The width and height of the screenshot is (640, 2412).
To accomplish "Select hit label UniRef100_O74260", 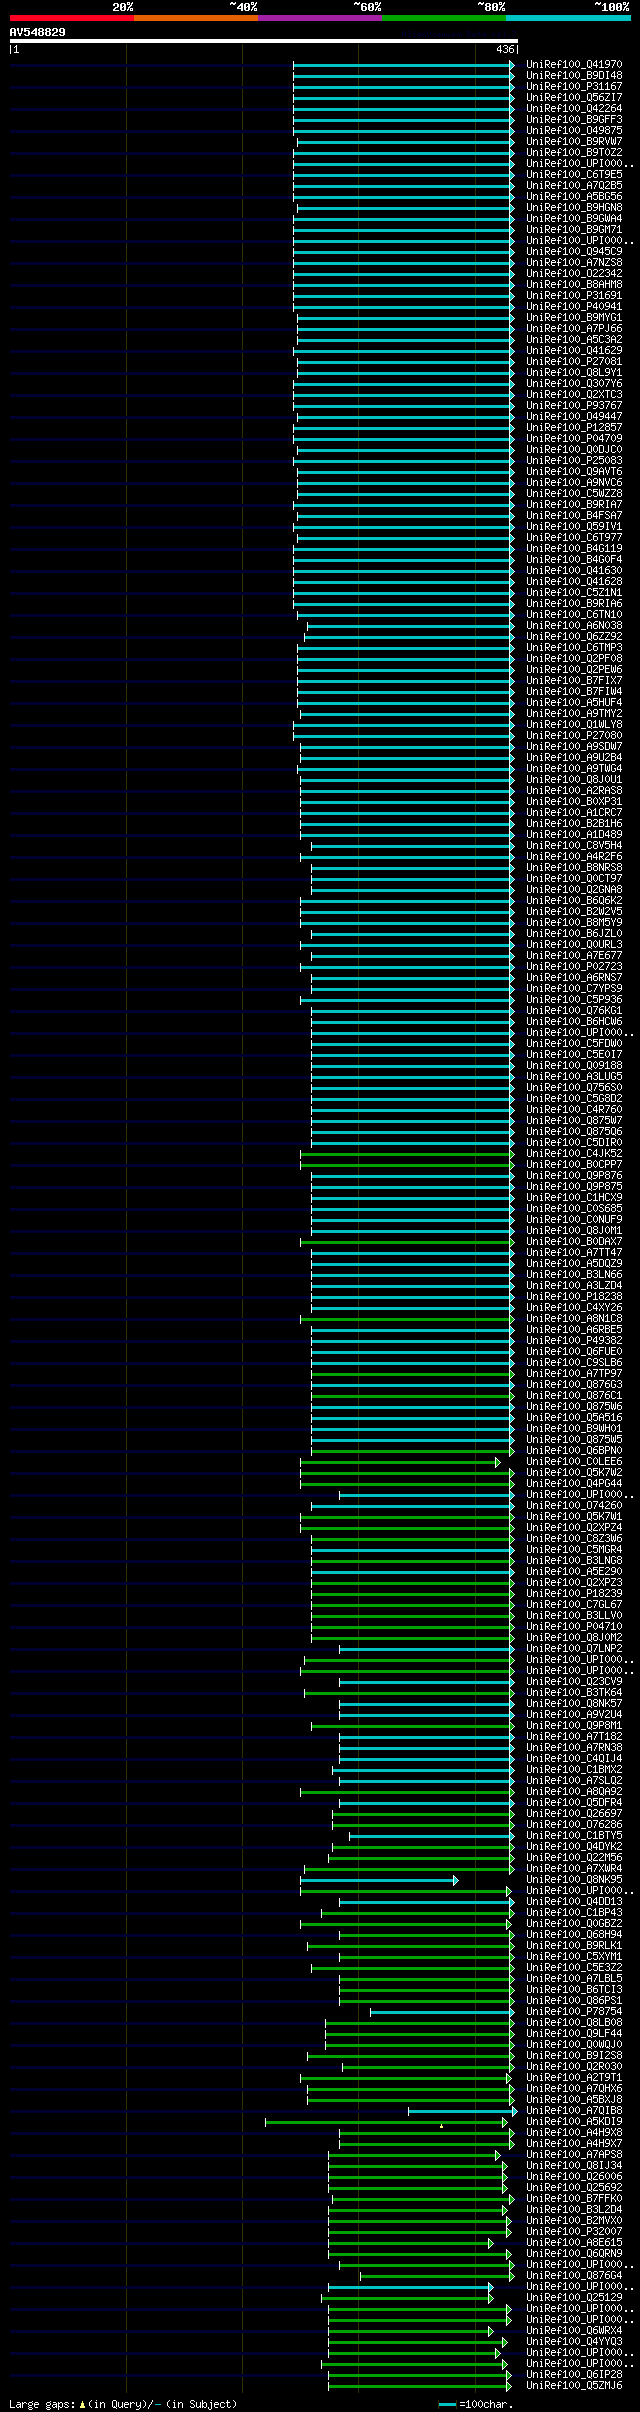I will point(574,1506).
